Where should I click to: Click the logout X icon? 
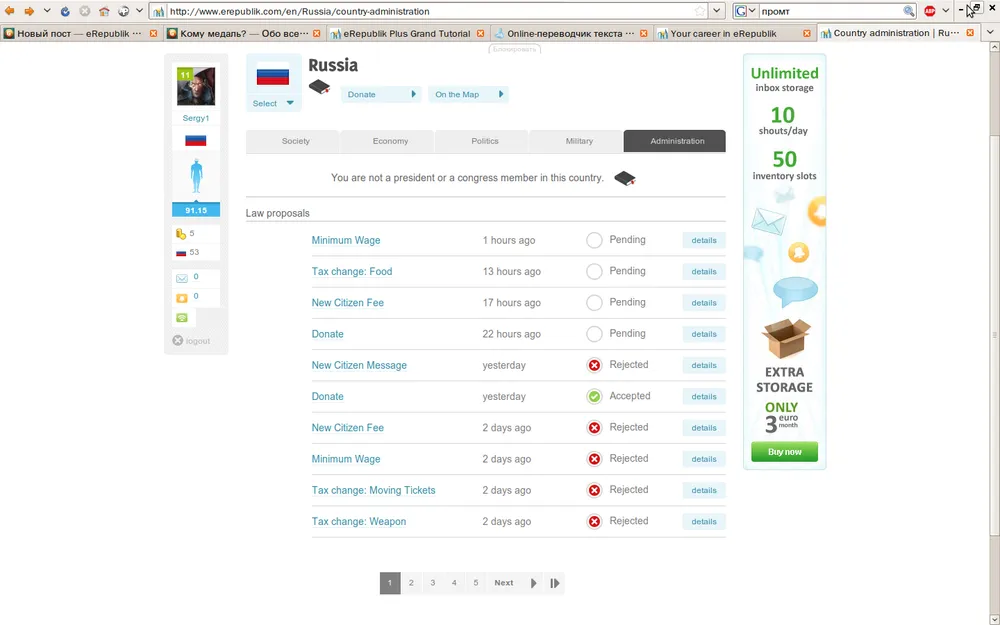pos(177,341)
